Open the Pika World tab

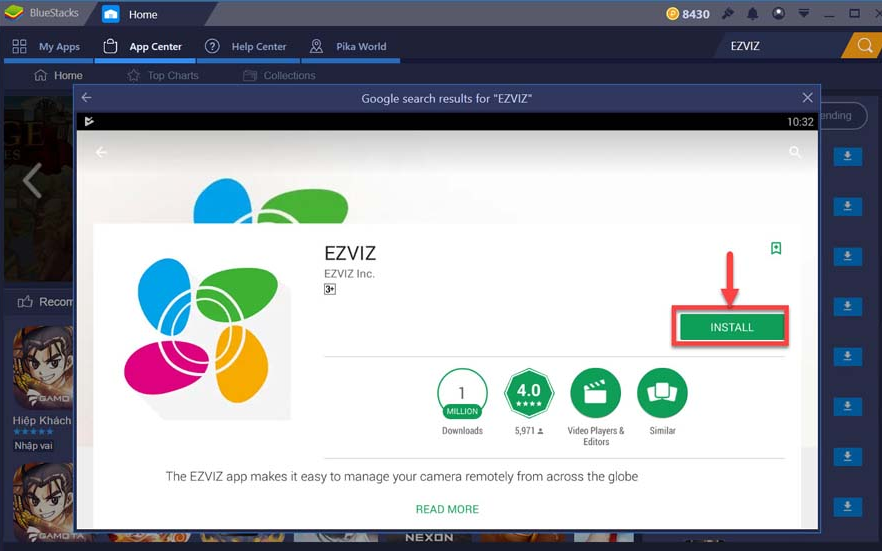pyautogui.click(x=348, y=46)
